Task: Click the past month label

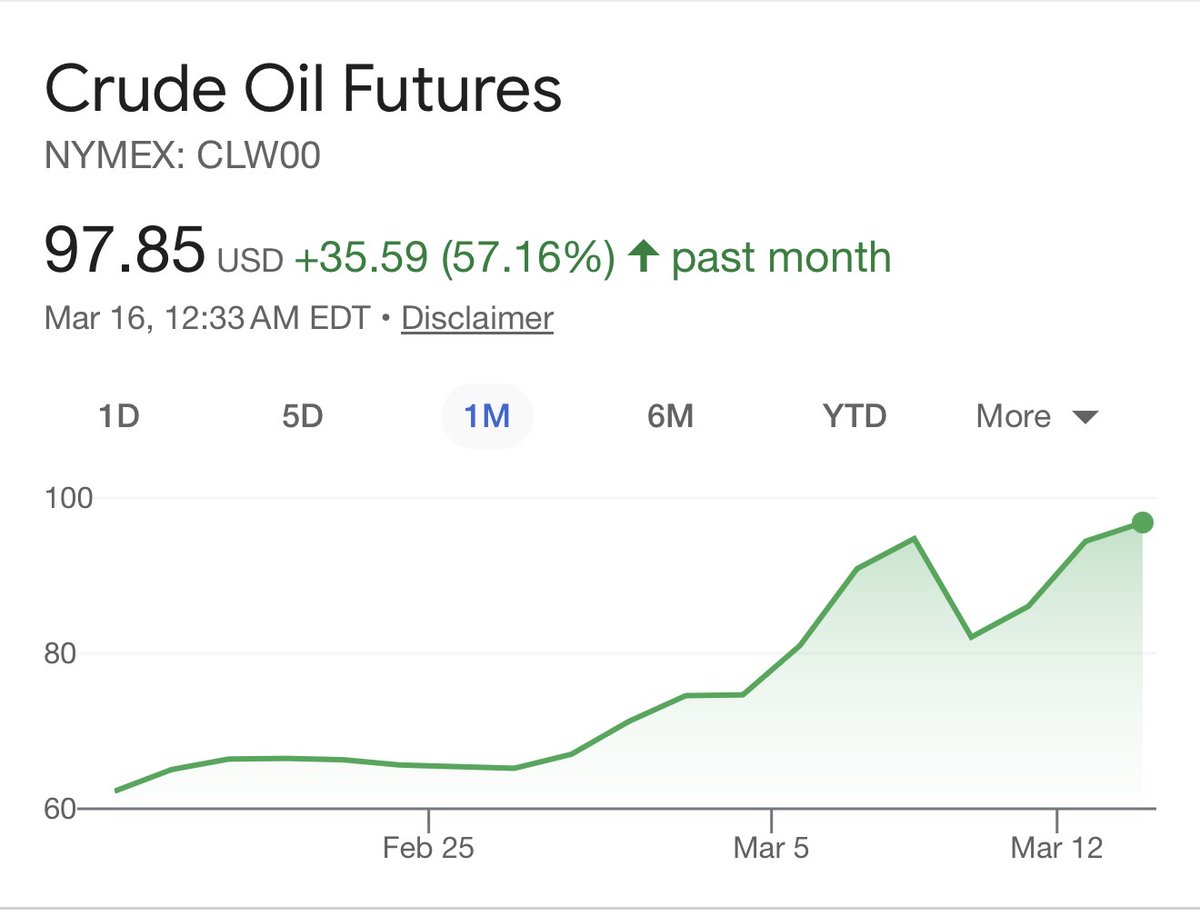Action: coord(781,257)
